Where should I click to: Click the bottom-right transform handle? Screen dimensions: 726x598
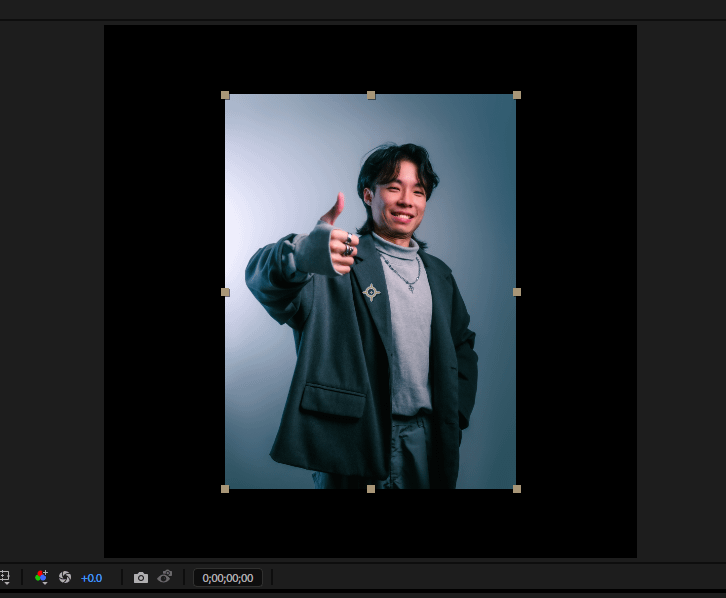517,489
